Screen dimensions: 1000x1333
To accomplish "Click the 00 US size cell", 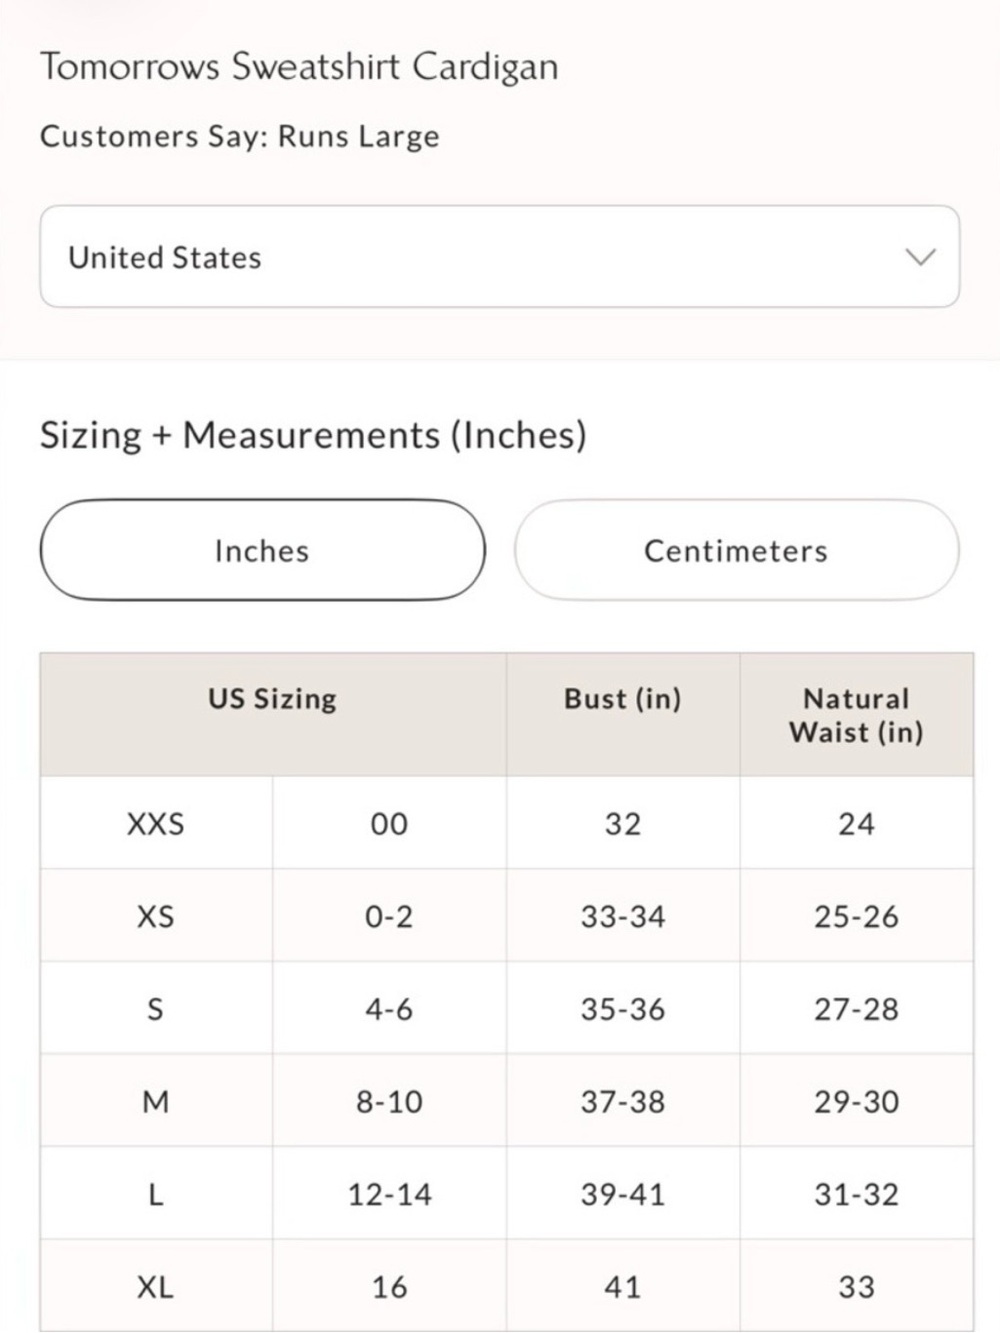I will point(389,823).
